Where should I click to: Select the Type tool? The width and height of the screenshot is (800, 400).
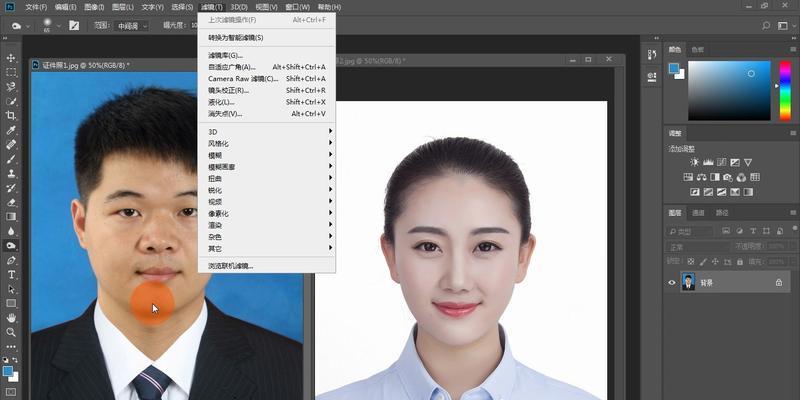11,274
